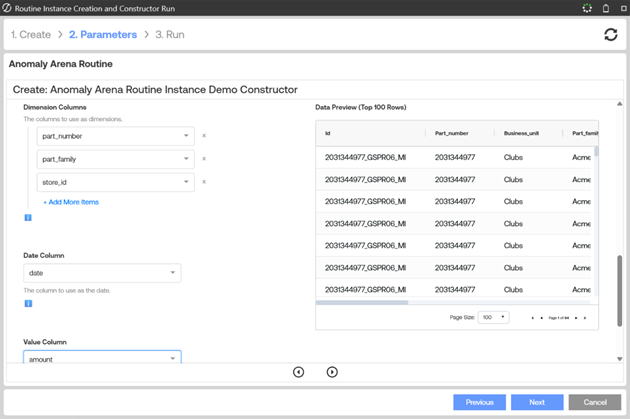Open info icon below Dimension Columns
The height and width of the screenshot is (419, 630).
click(28, 217)
